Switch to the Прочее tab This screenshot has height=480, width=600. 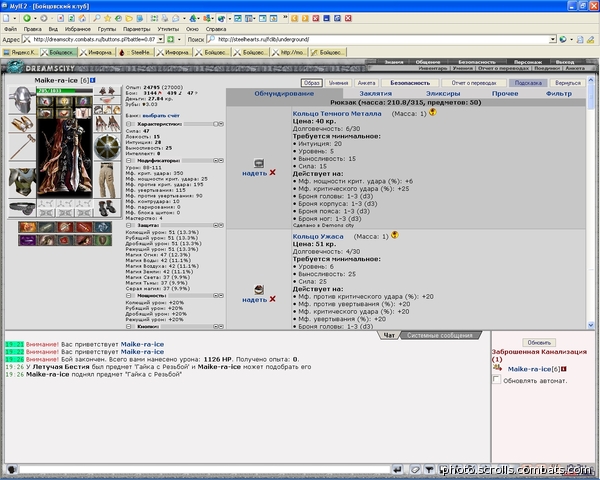505,93
